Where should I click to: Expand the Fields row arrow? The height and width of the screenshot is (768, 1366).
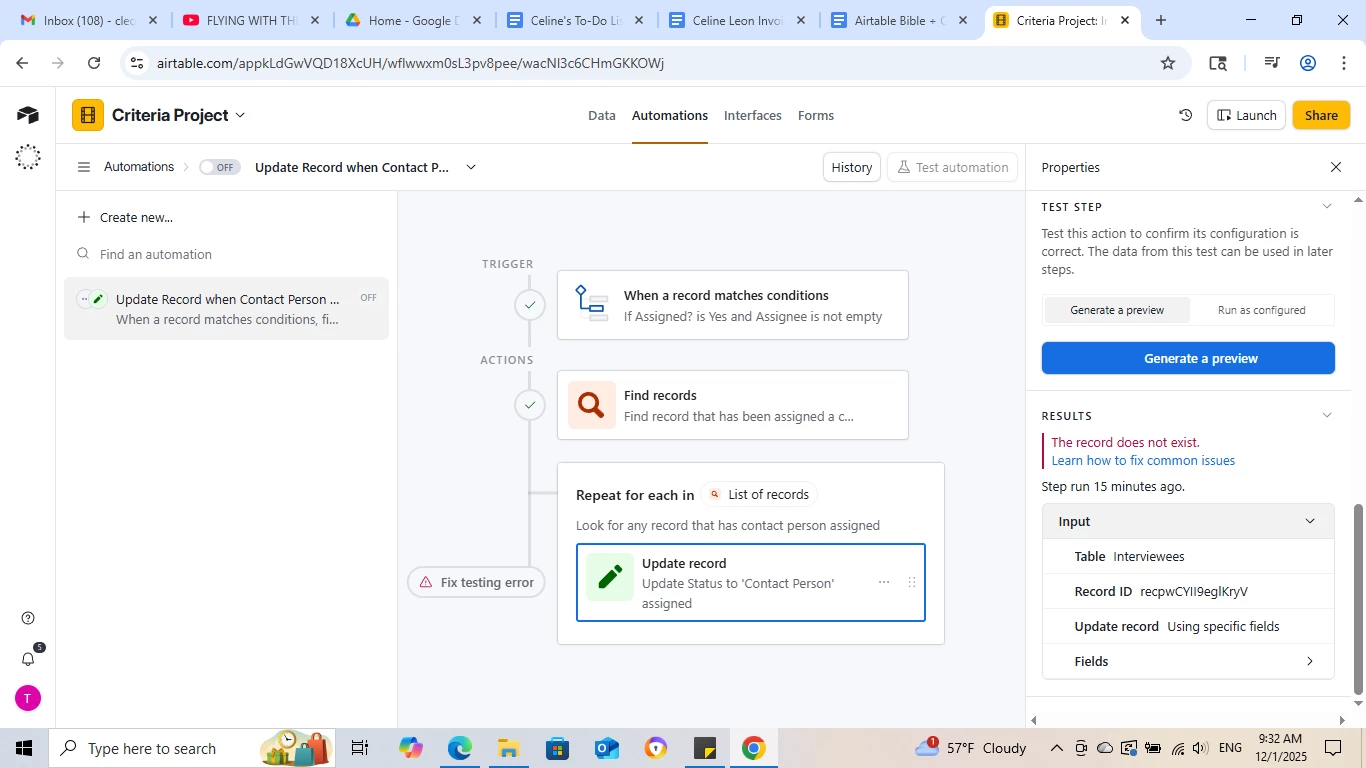1310,661
